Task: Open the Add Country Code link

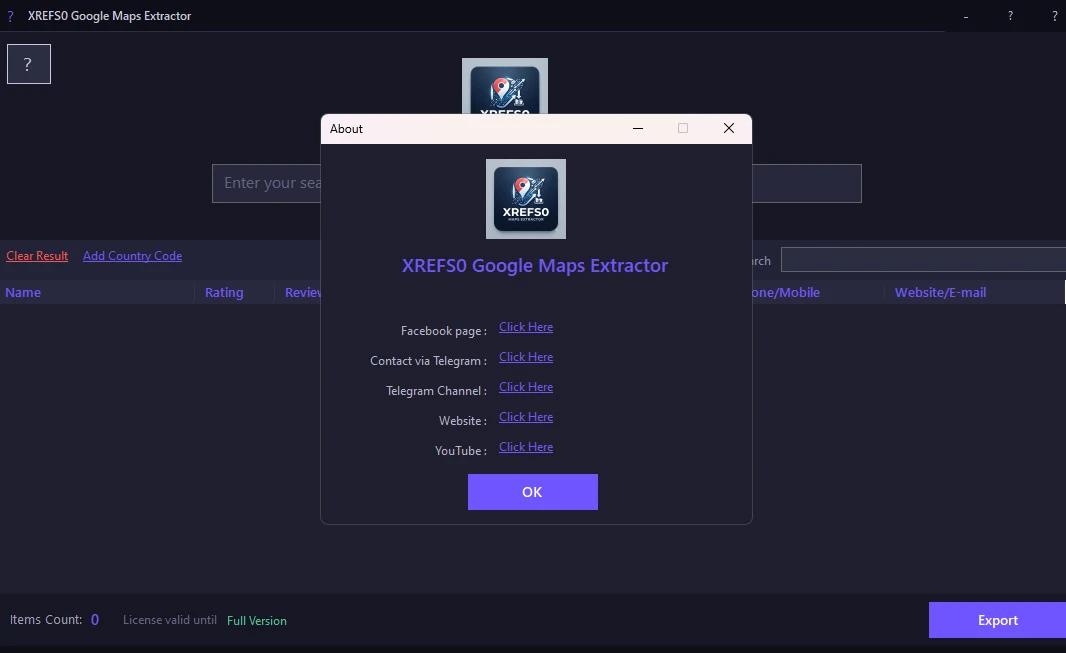Action: pos(133,255)
